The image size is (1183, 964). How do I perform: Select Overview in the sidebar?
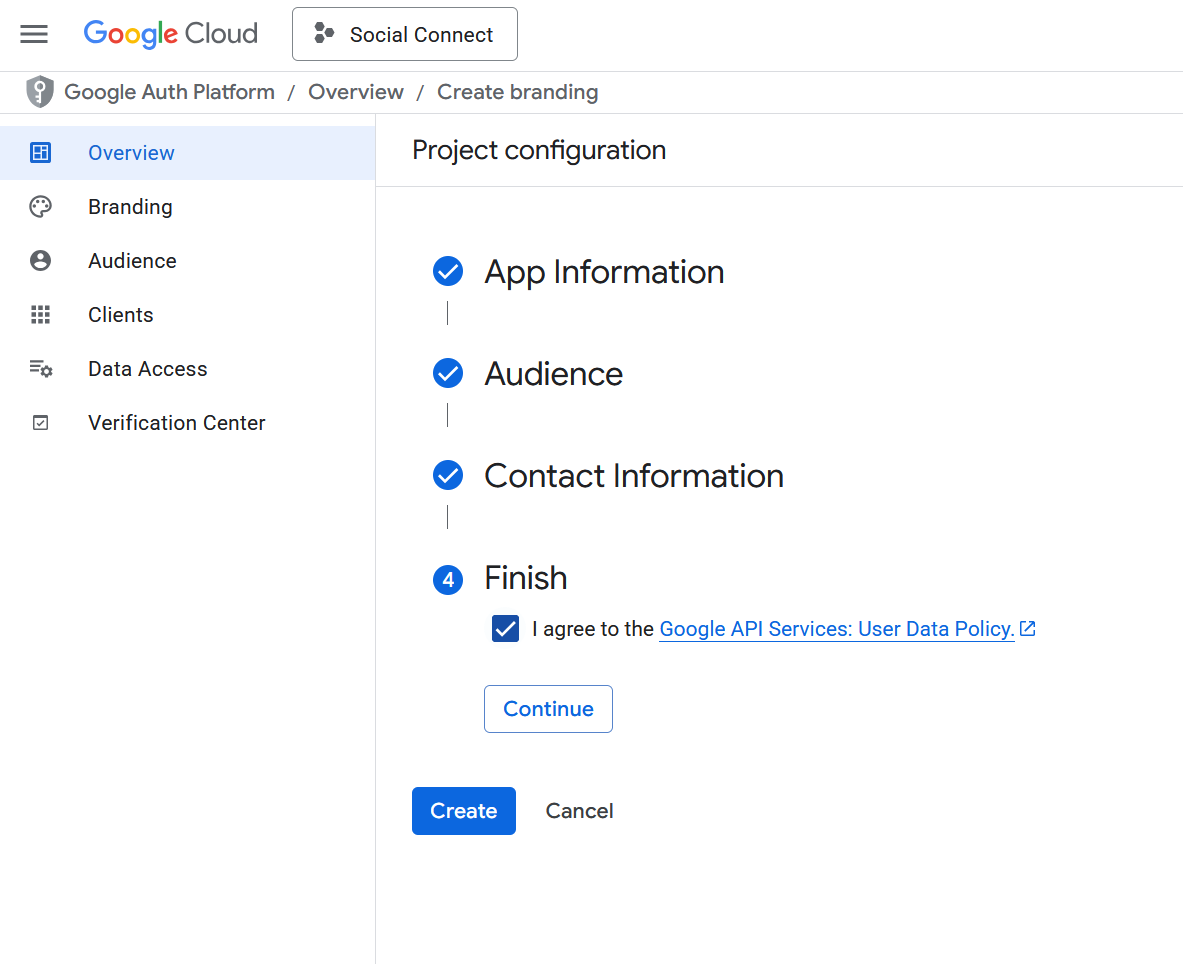point(187,153)
